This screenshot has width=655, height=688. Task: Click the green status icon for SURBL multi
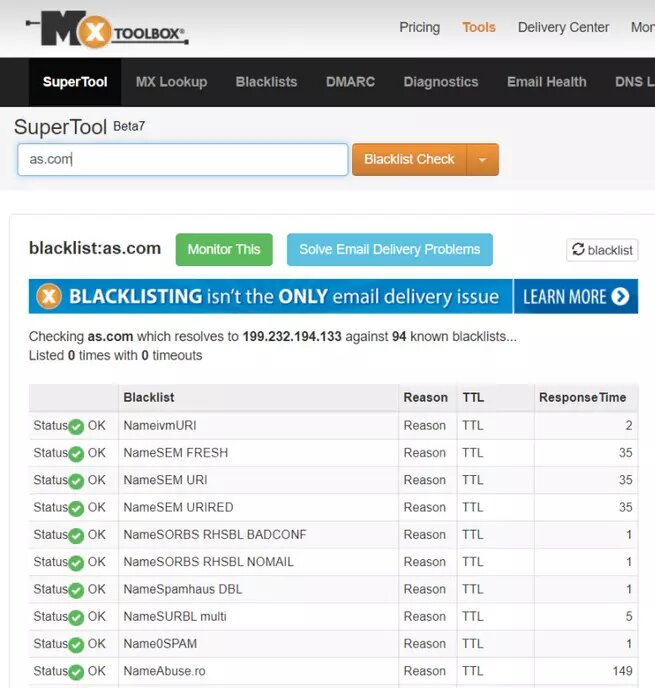pyautogui.click(x=76, y=617)
